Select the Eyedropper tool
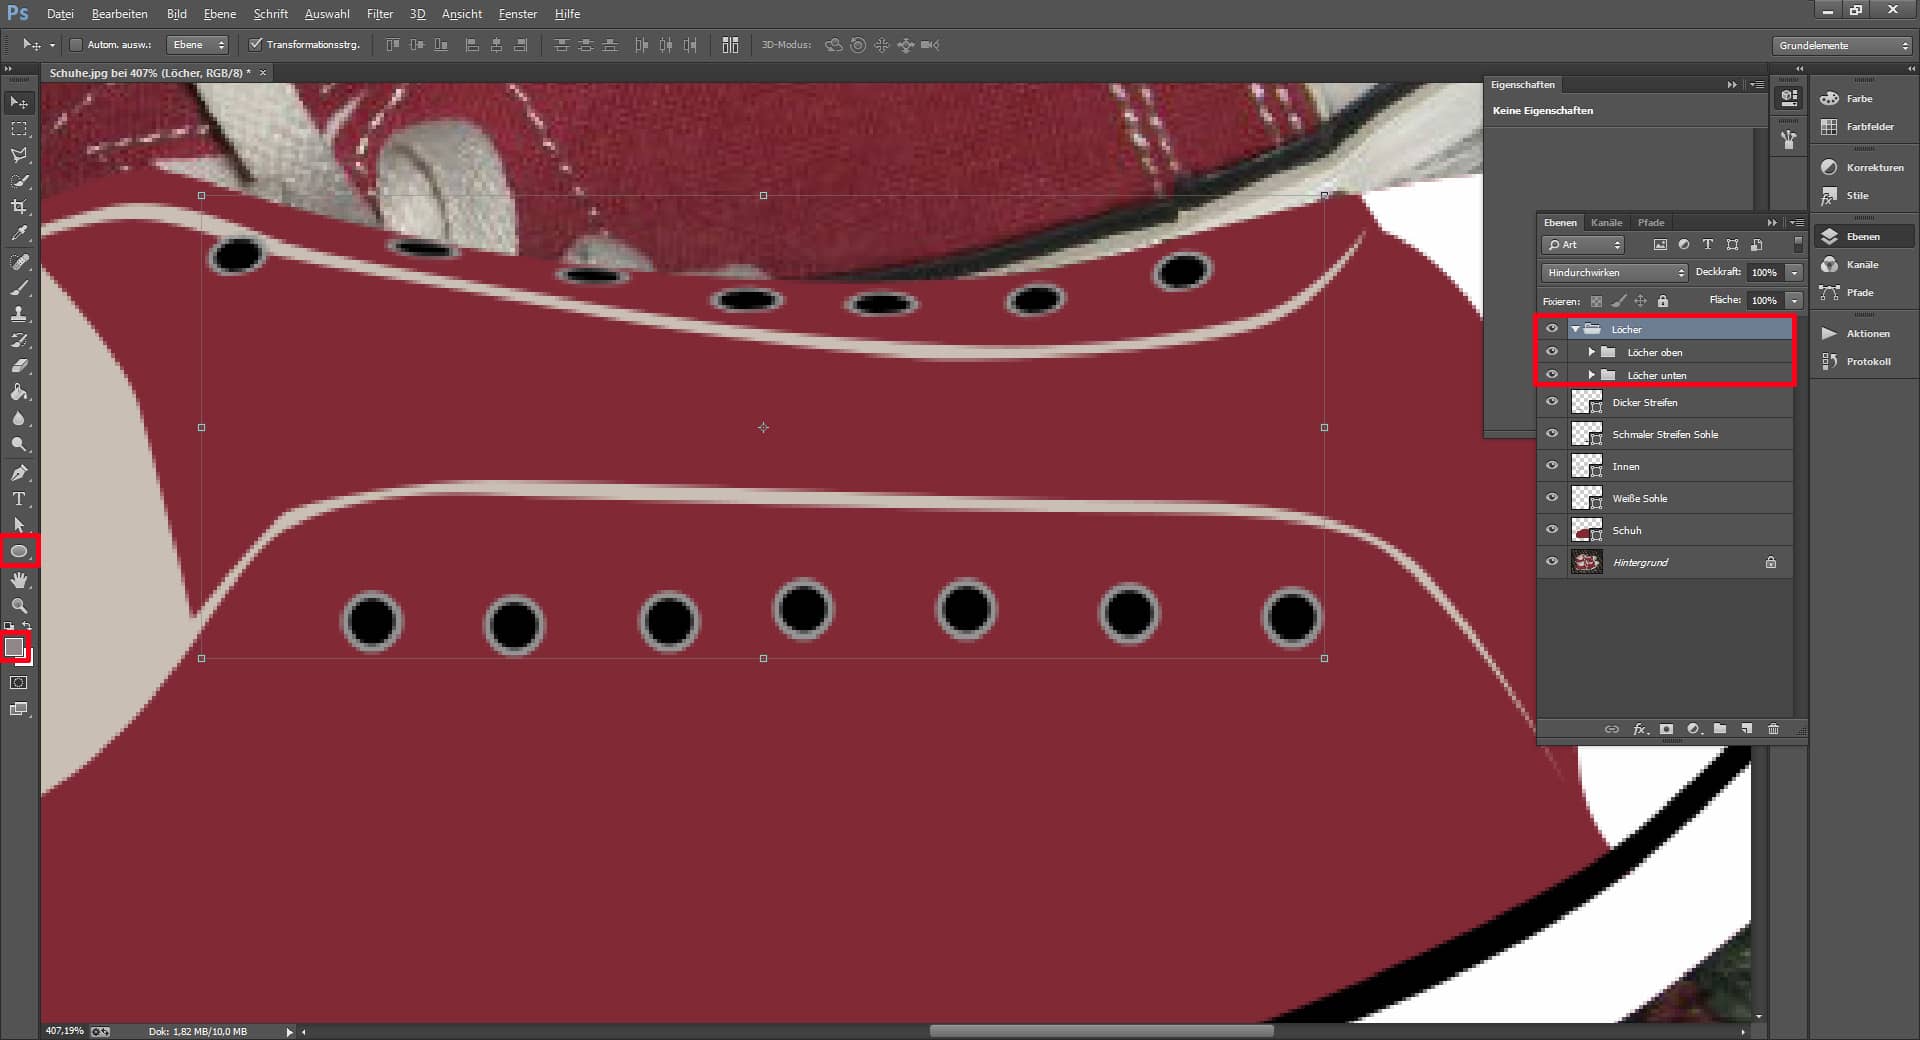This screenshot has height=1040, width=1920. (19, 234)
